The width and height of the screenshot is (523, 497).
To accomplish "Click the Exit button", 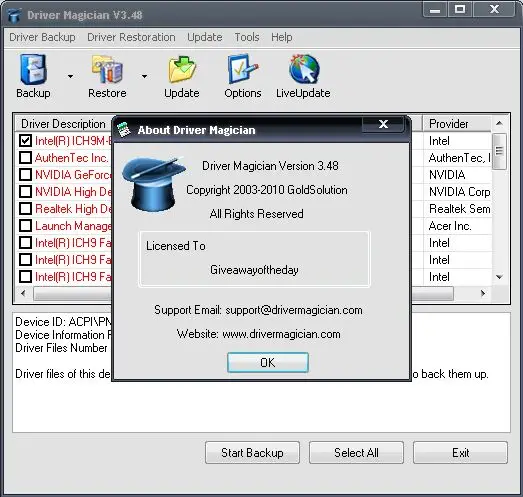I will (x=461, y=453).
